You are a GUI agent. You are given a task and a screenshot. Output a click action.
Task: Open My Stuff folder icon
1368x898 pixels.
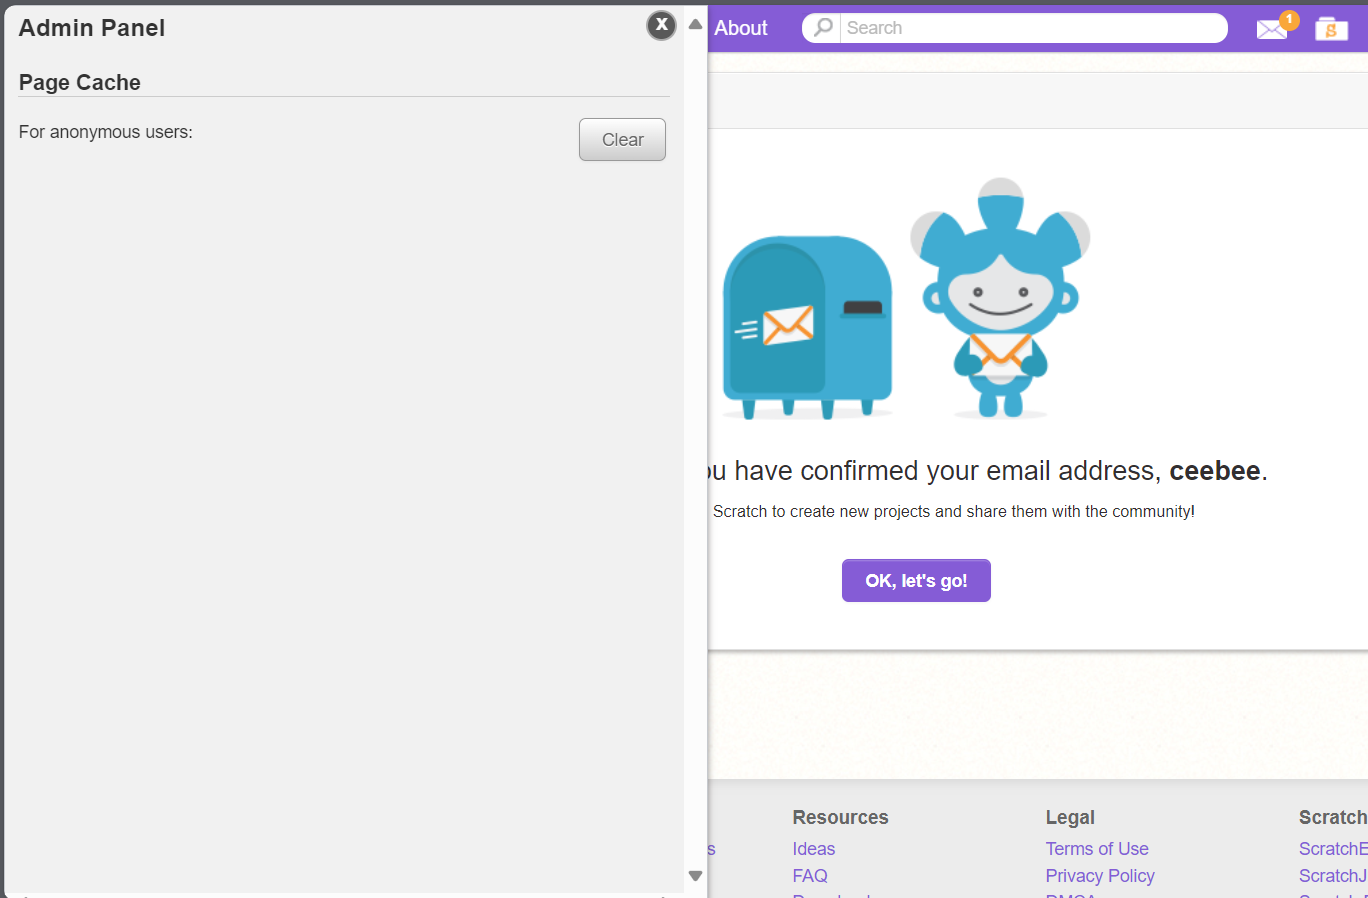1331,29
